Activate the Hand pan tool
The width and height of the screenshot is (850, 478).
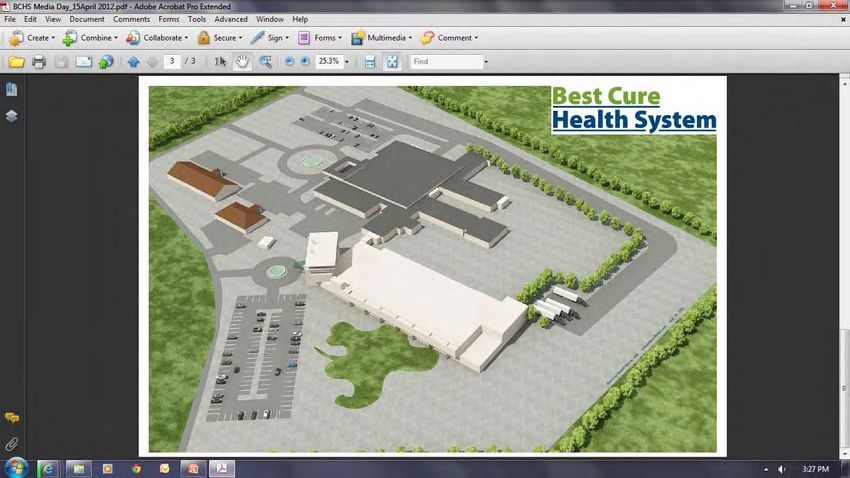(242, 62)
